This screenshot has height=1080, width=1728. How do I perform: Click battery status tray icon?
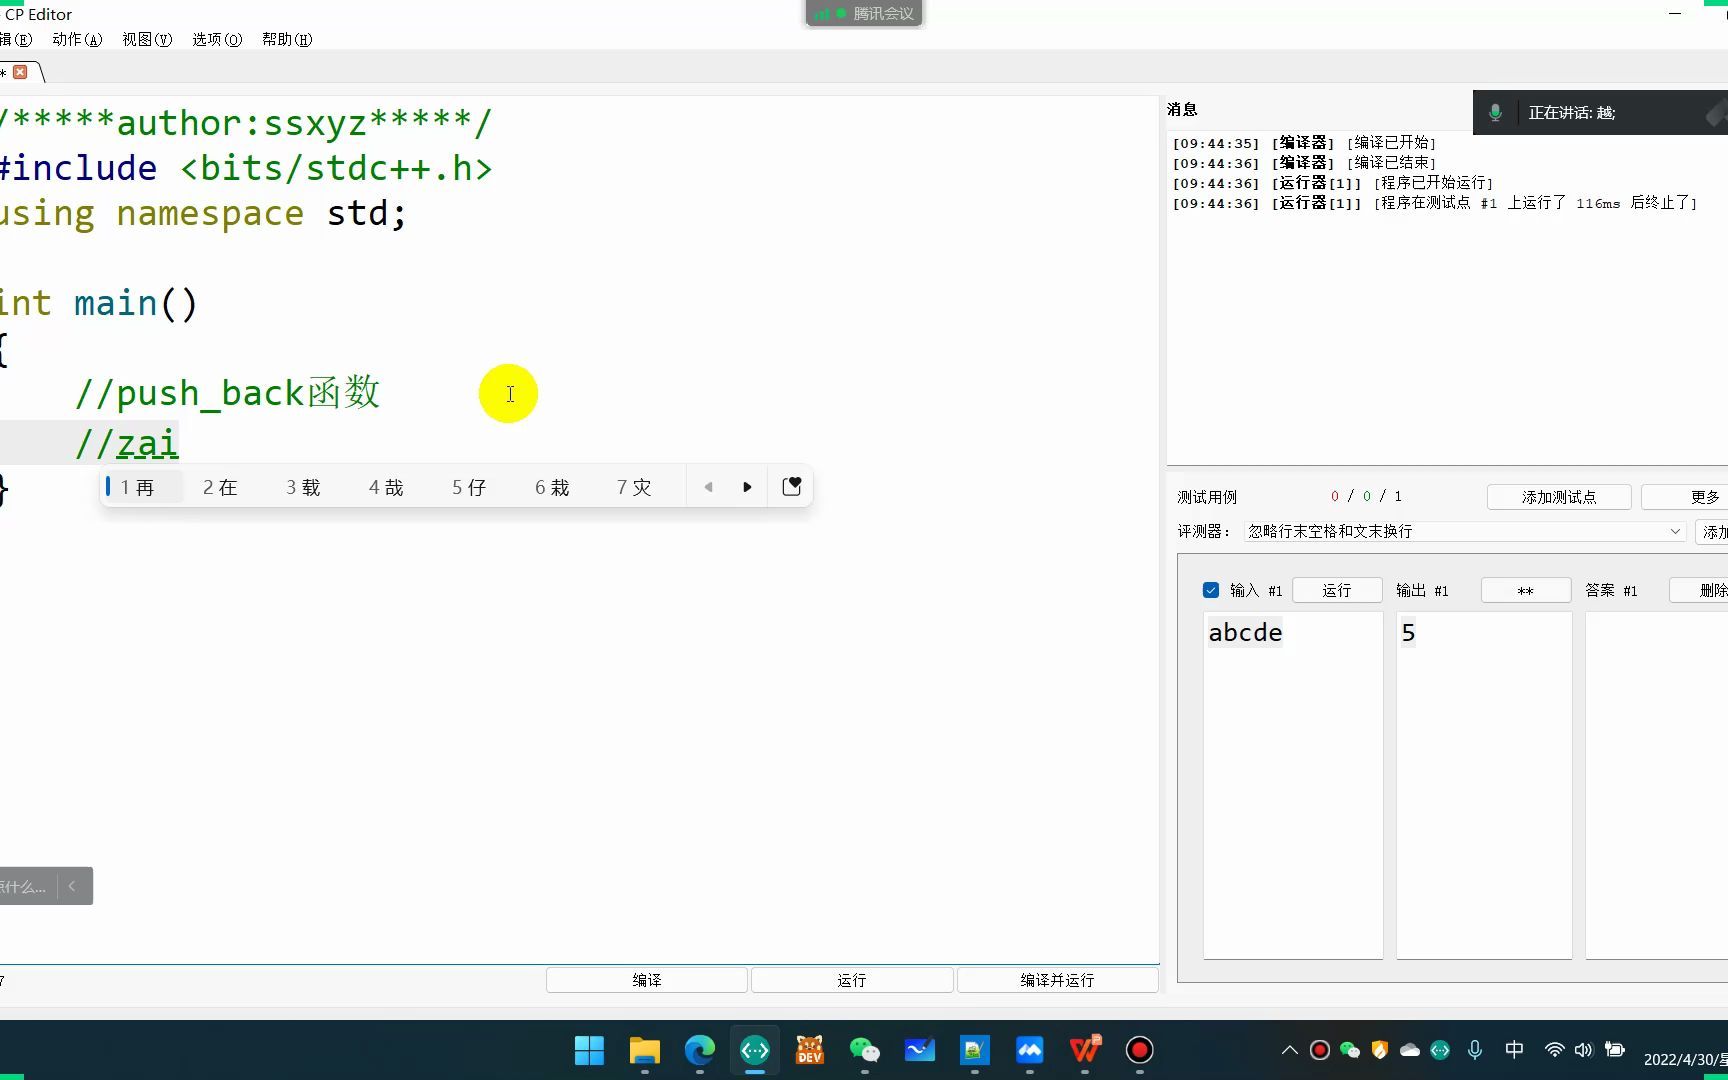click(x=1614, y=1050)
